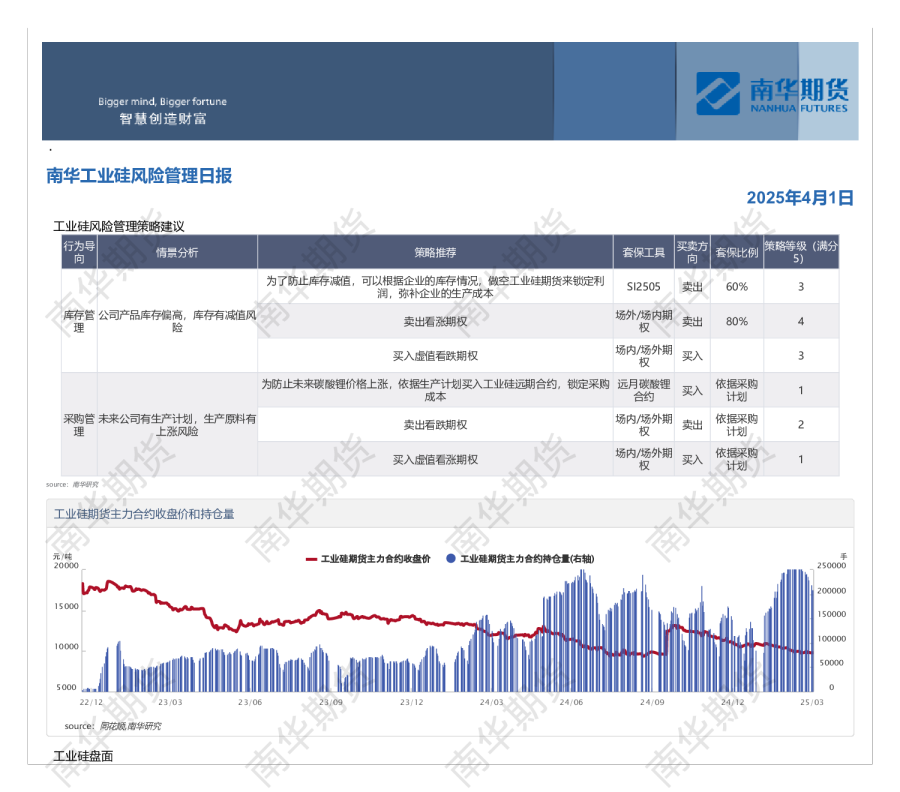This screenshot has height=792, width=900.
Task: Click the 策略推荐 column header
Action: click(x=435, y=253)
